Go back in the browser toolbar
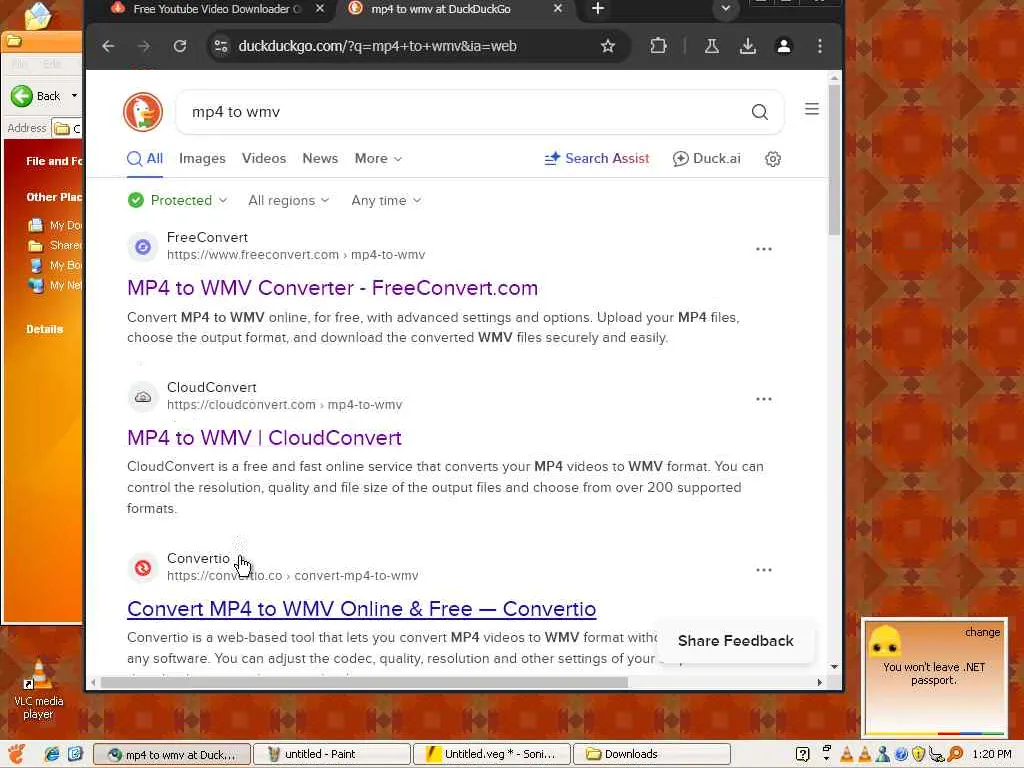Viewport: 1024px width, 768px height. tap(108, 46)
